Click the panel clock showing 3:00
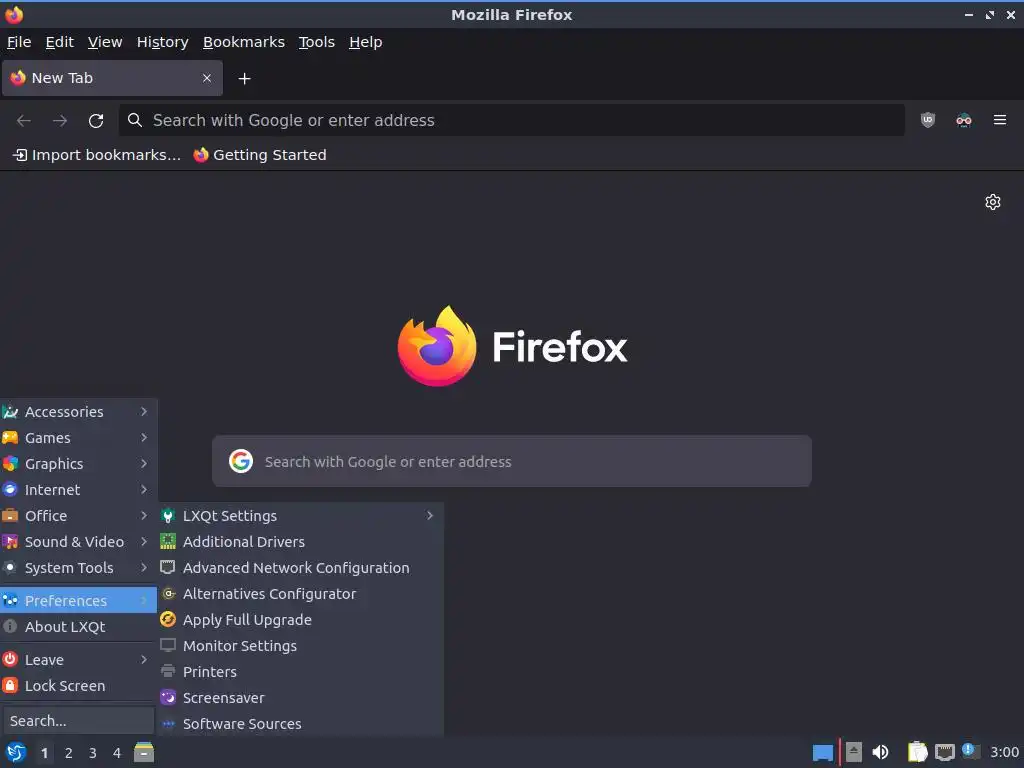The width and height of the screenshot is (1024, 768). pyautogui.click(x=1004, y=752)
